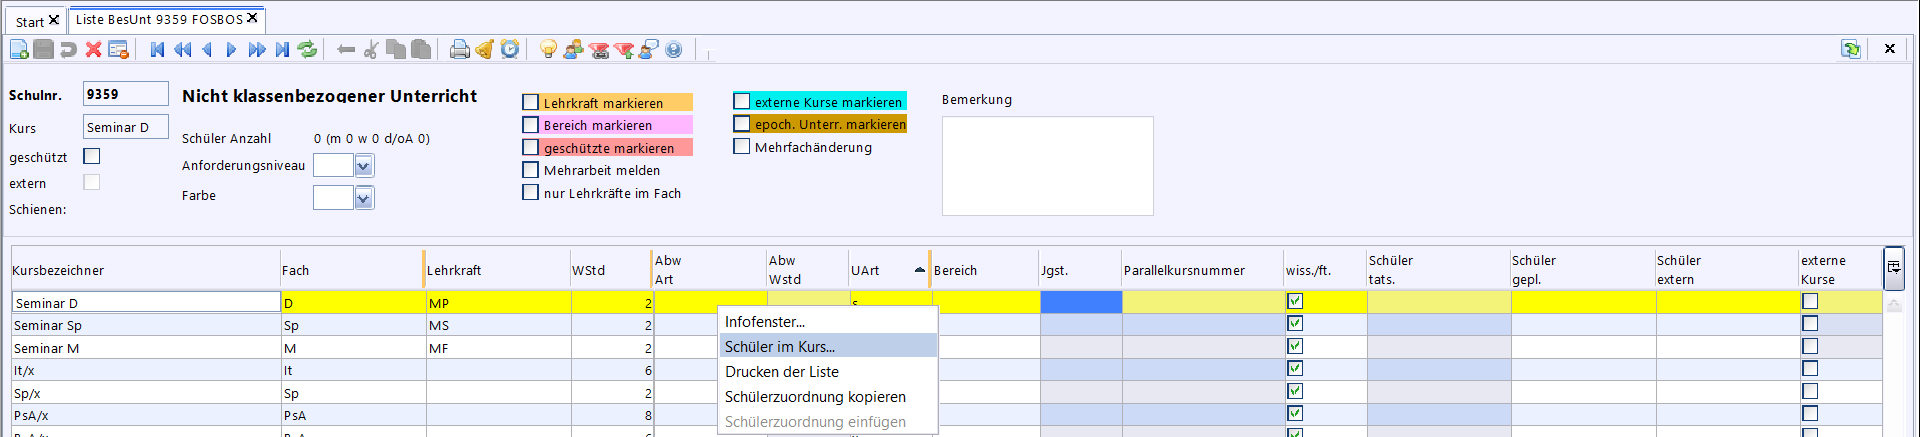Image resolution: width=1920 pixels, height=437 pixels.
Task: Enable Lehrkraft markieren checkbox
Action: tap(531, 102)
